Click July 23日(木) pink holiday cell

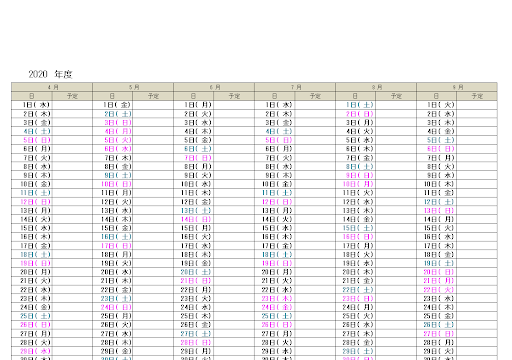(275, 298)
